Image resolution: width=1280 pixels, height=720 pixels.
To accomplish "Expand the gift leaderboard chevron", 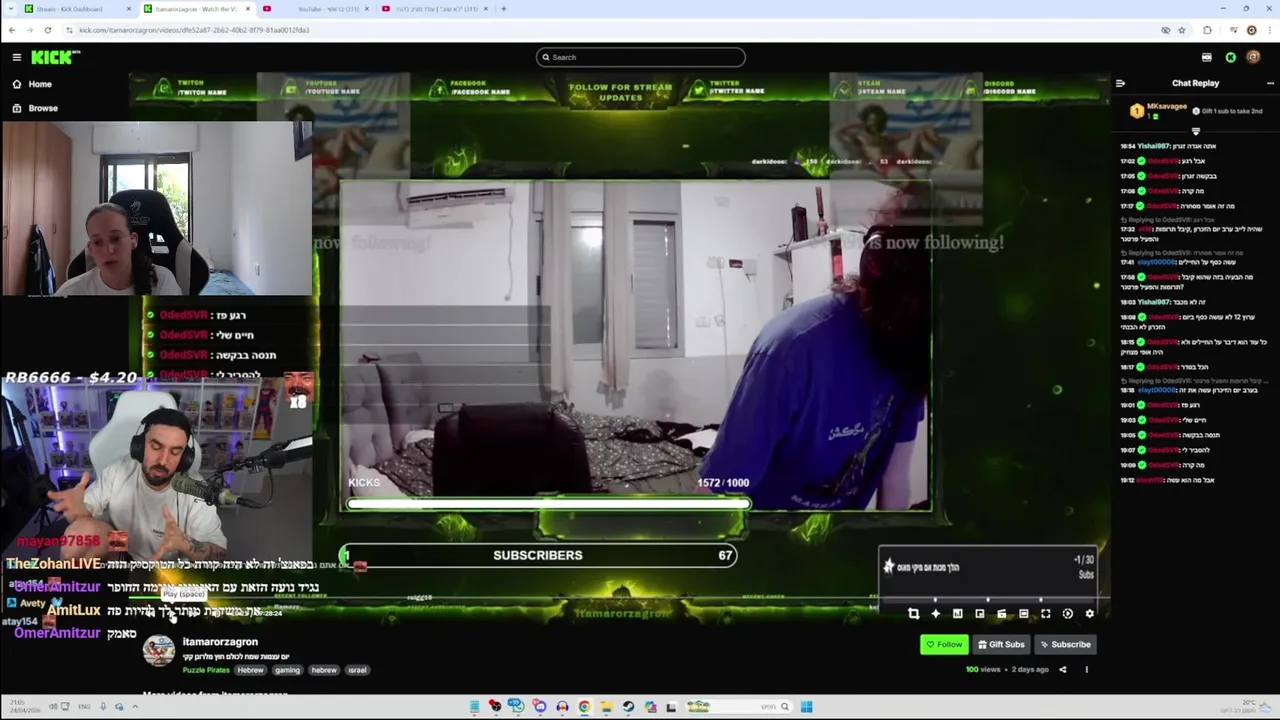I will [1195, 131].
